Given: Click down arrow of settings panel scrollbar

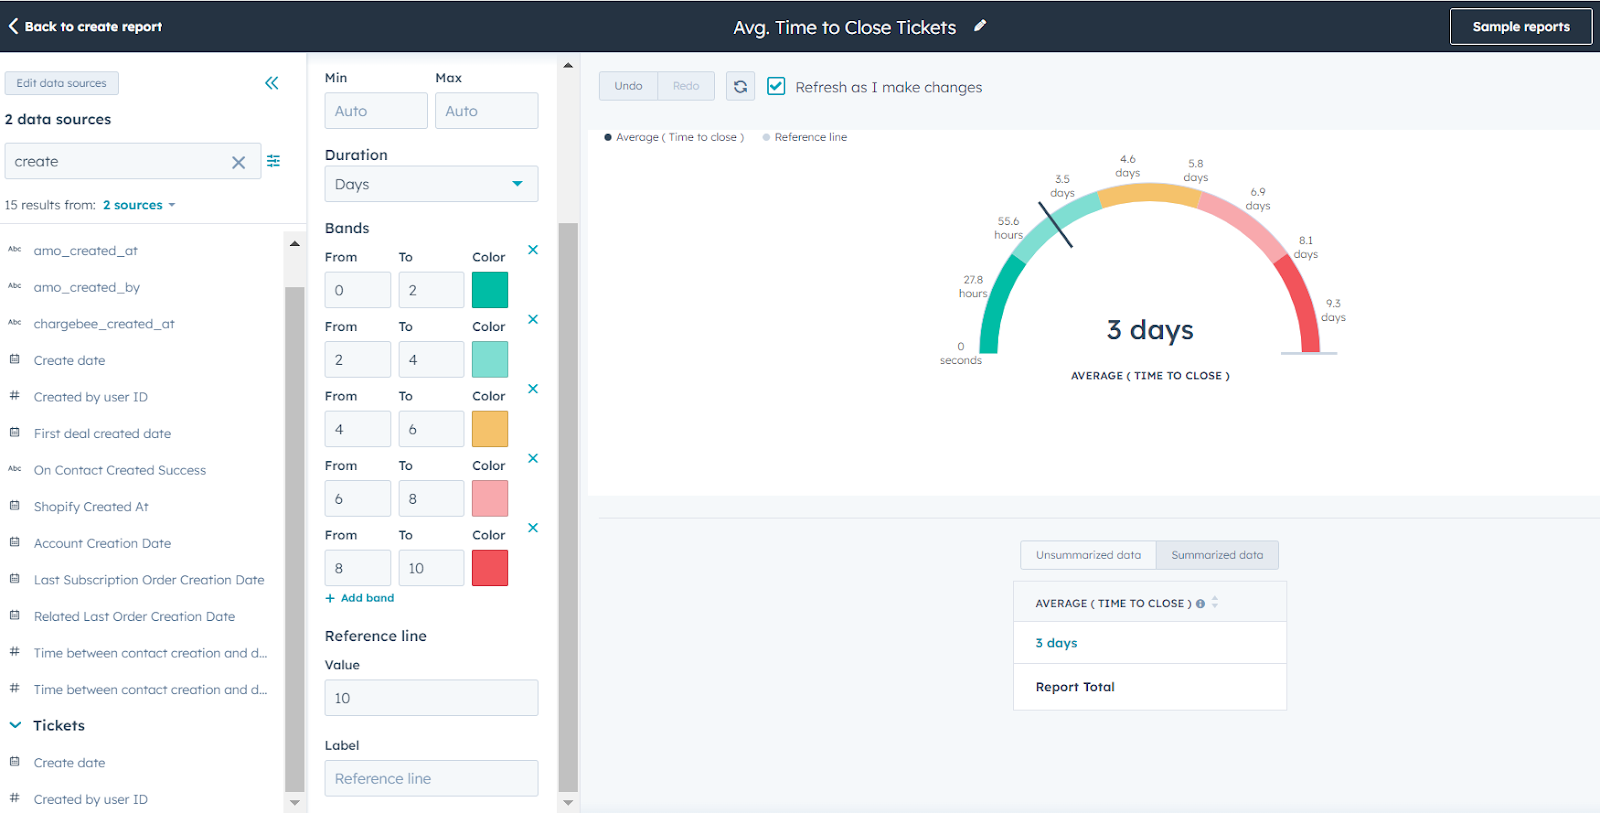Looking at the screenshot, I should pos(568,802).
